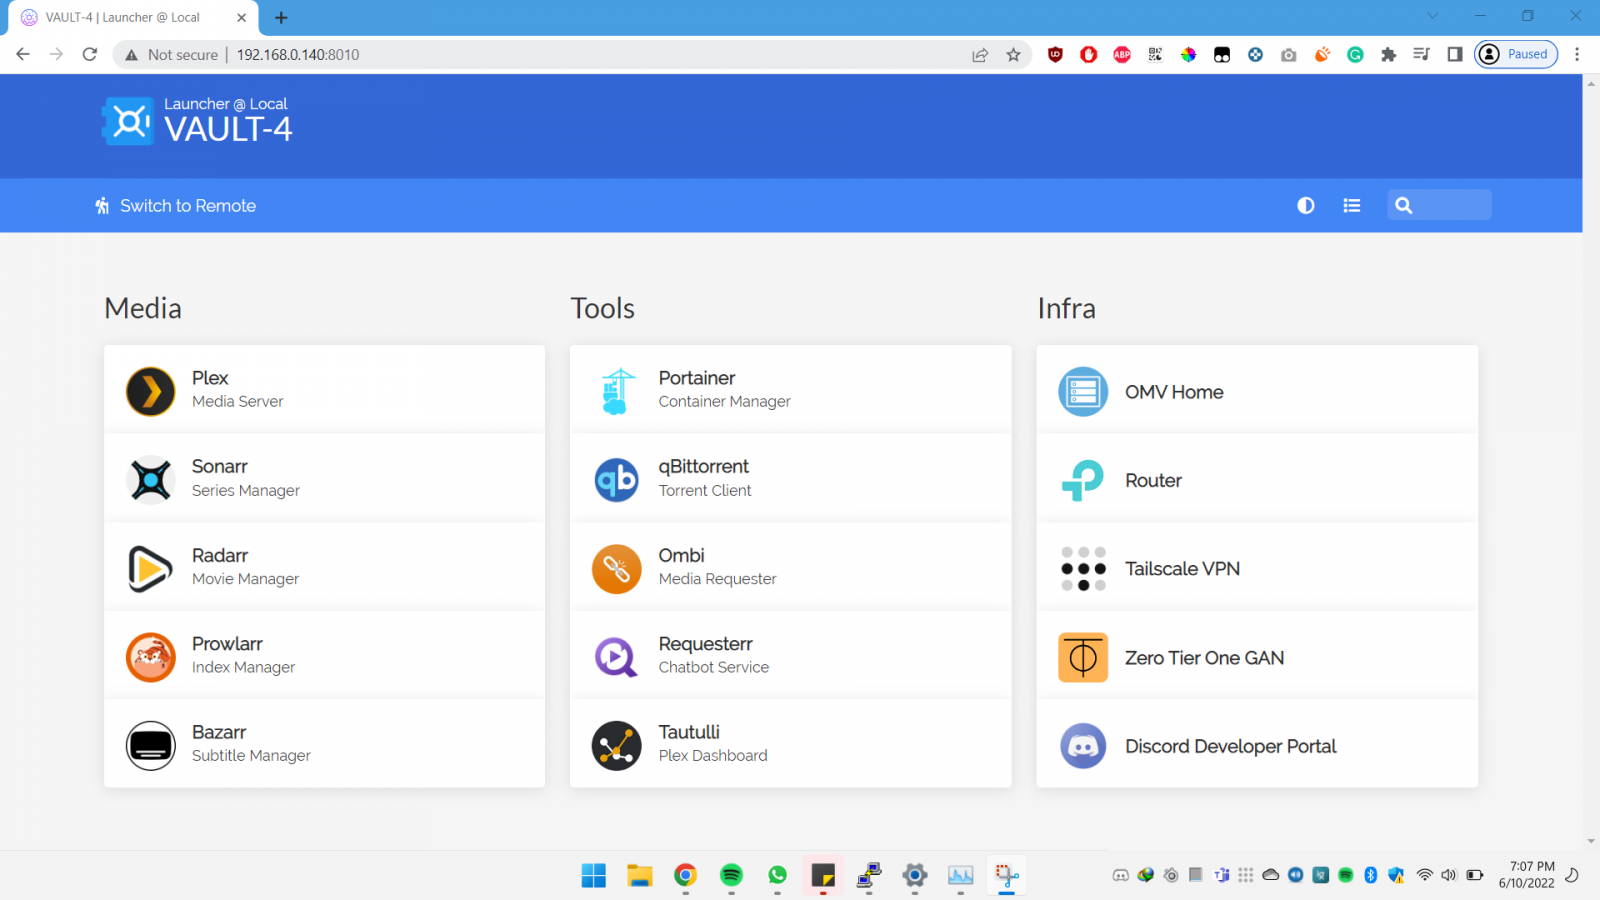This screenshot has height=900, width=1600.
Task: Open Ombi Media Requester entry
Action: click(x=790, y=567)
